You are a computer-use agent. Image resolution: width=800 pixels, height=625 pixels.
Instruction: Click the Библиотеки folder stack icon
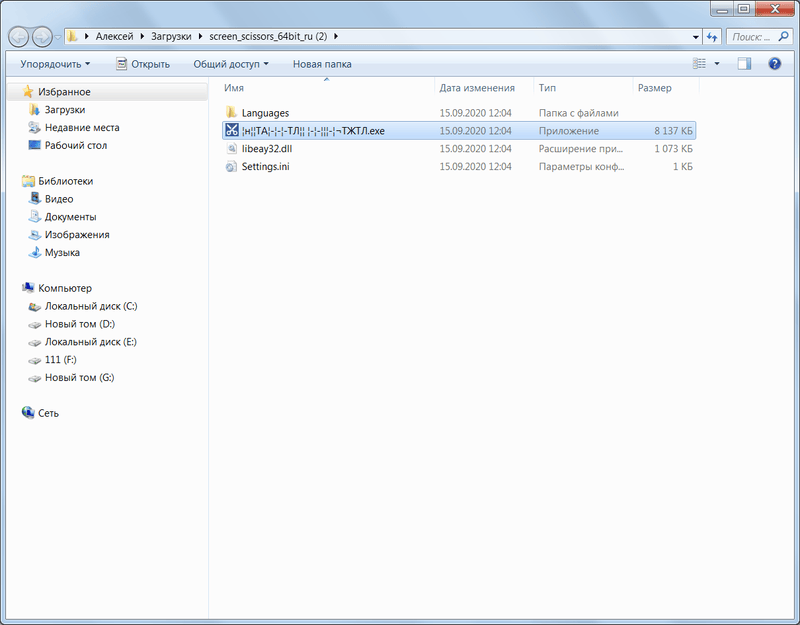(x=28, y=181)
